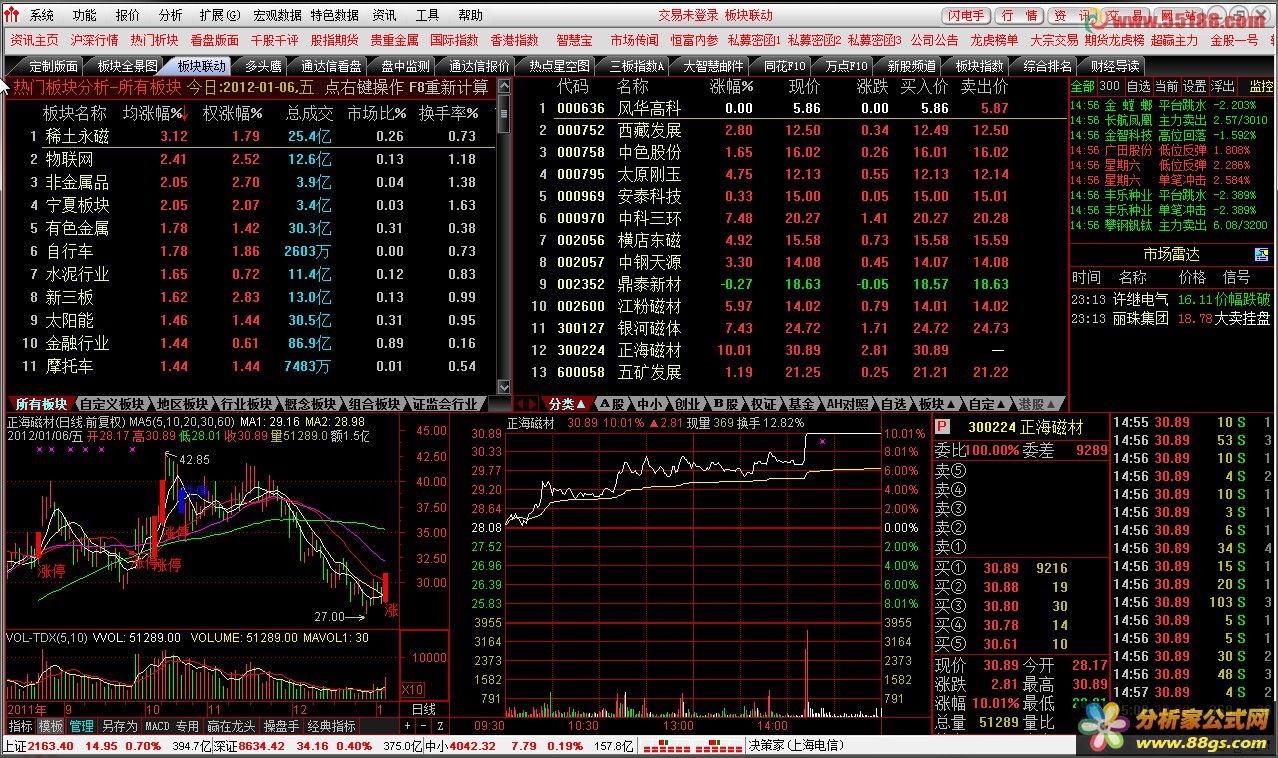The image size is (1278, 758).
Task: Sort stock list by 涨幅% column
Action: [731, 87]
